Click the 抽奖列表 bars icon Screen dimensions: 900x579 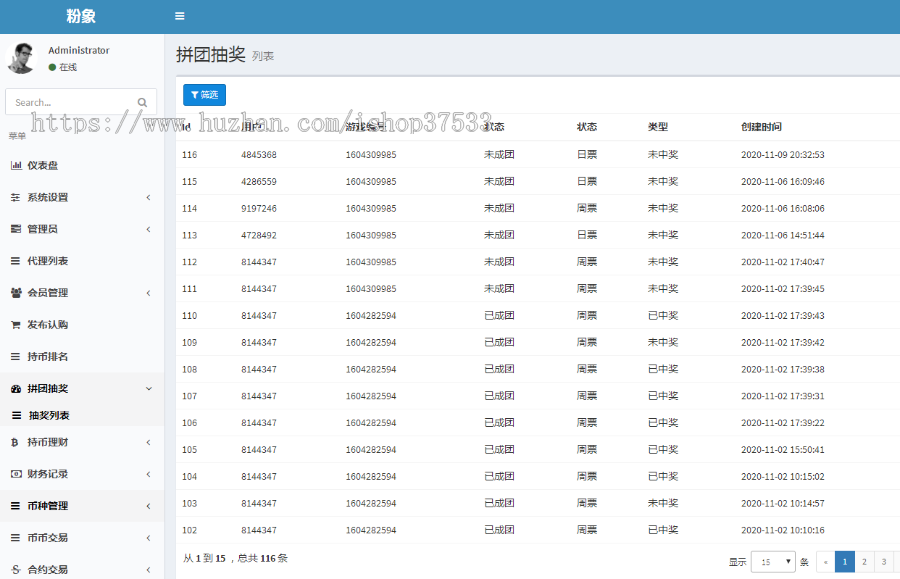click(x=17, y=415)
